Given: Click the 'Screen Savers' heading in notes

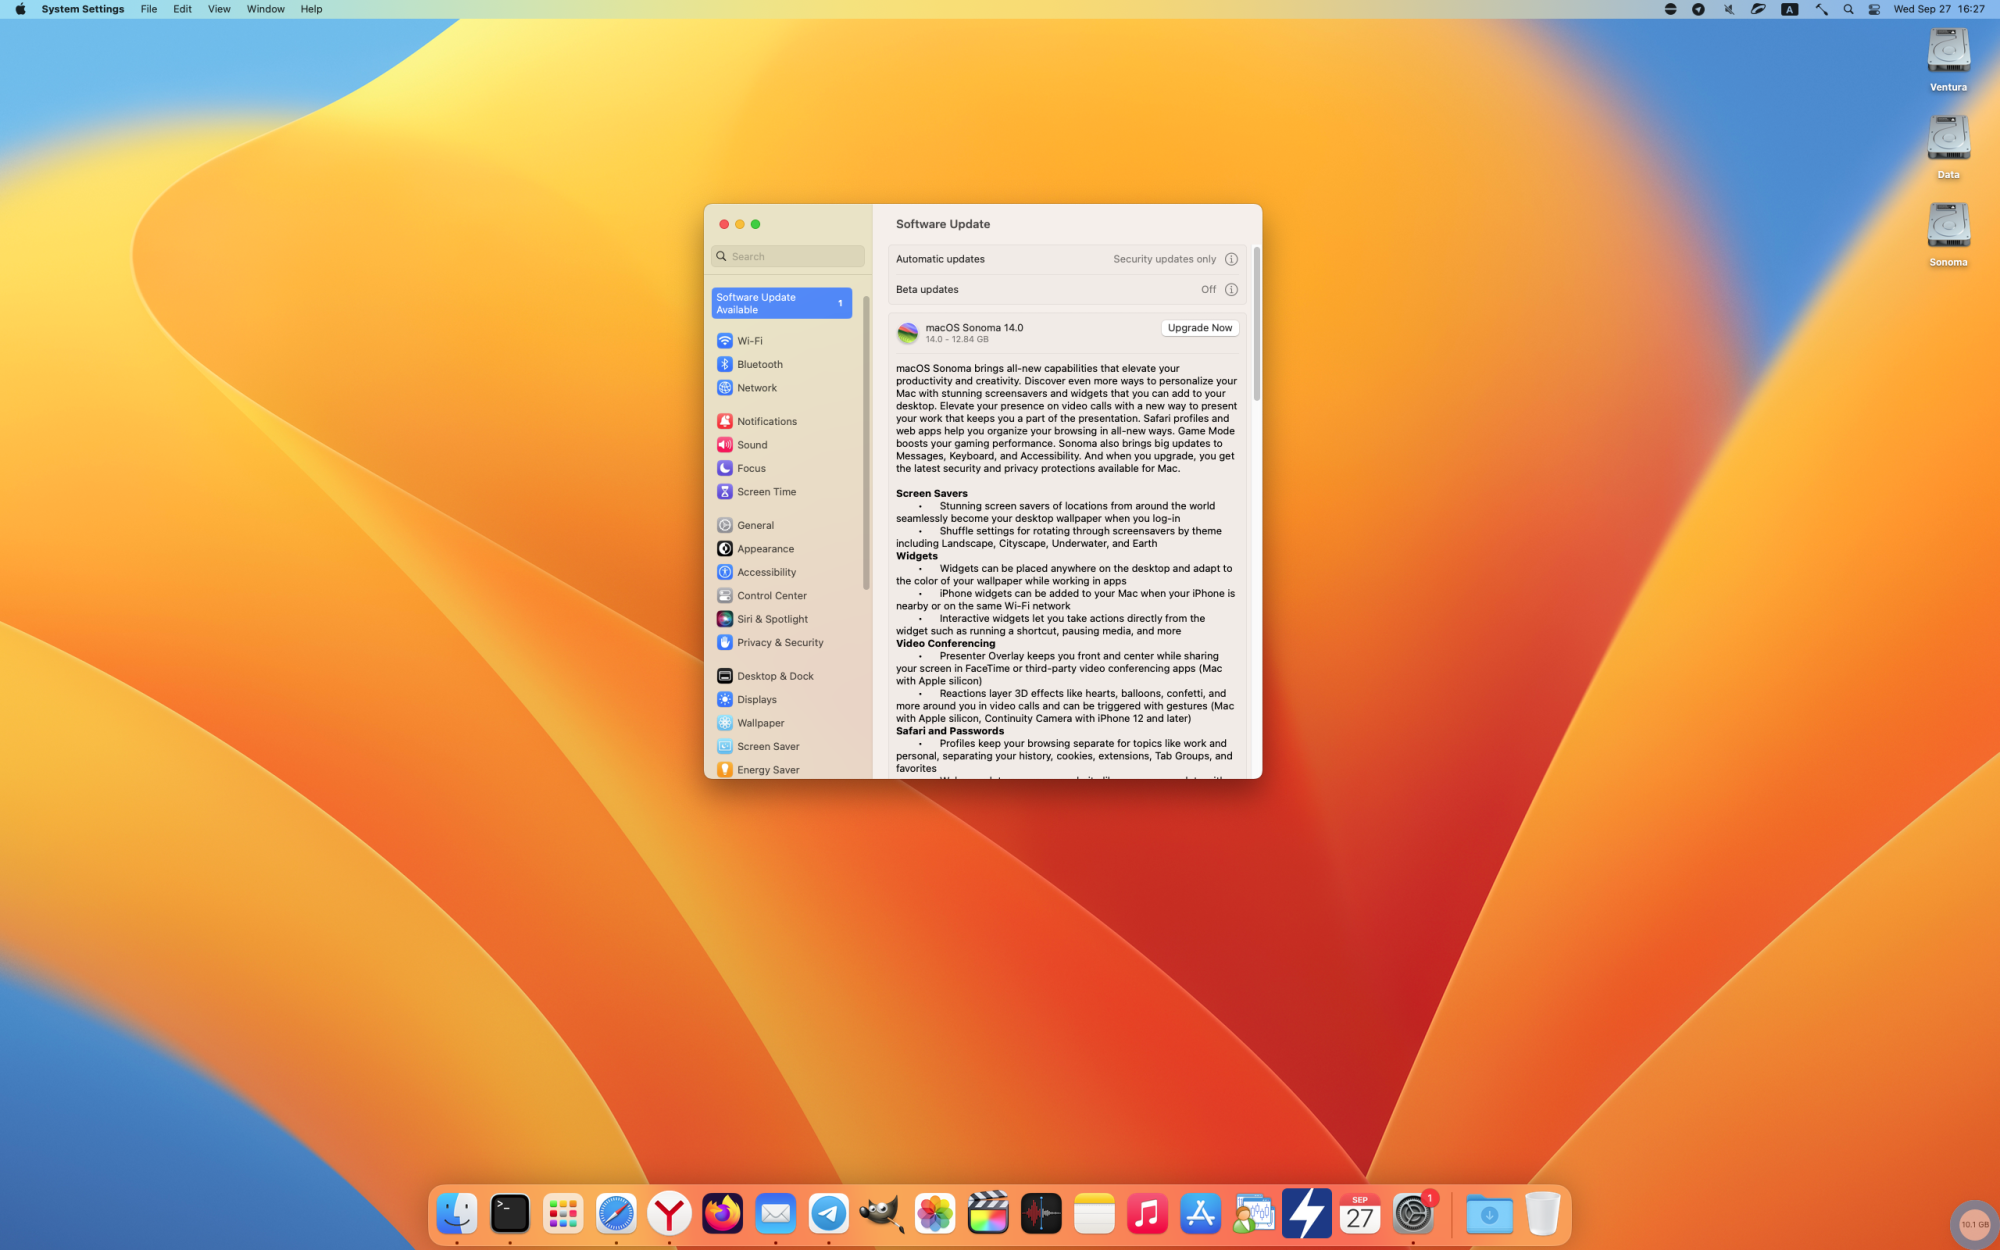Looking at the screenshot, I should (932, 494).
